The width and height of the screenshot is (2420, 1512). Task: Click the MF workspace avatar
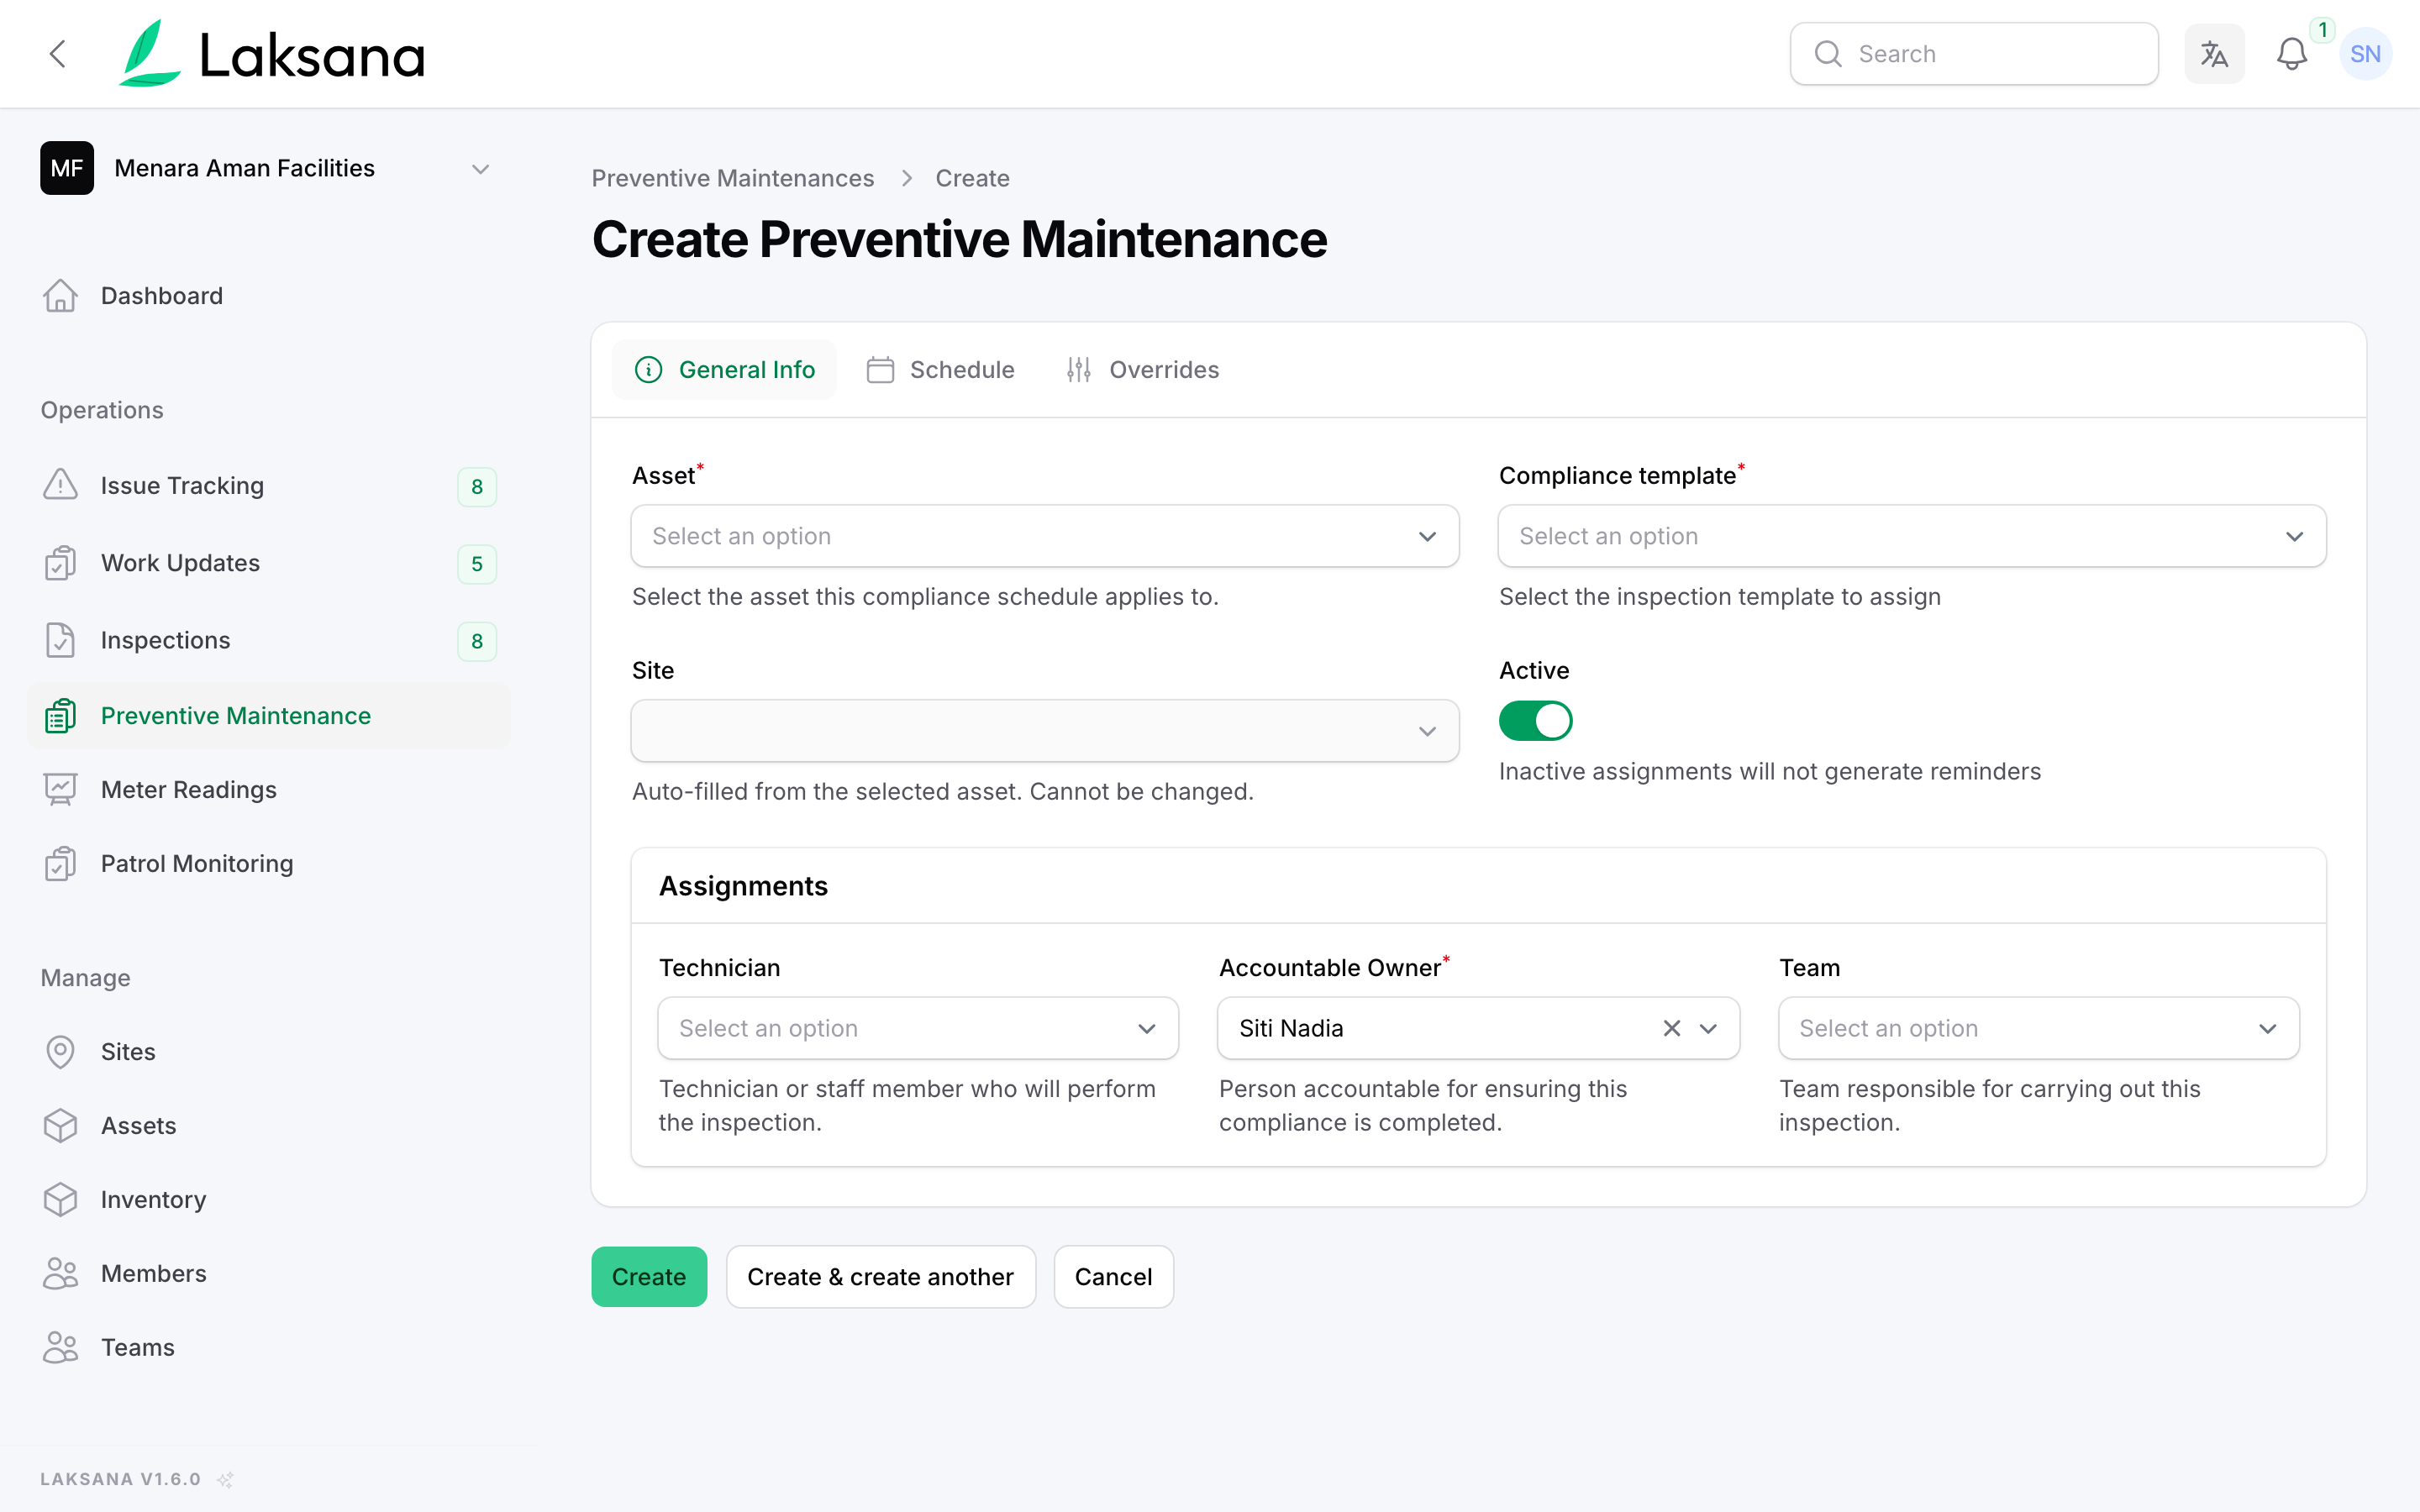(x=67, y=168)
